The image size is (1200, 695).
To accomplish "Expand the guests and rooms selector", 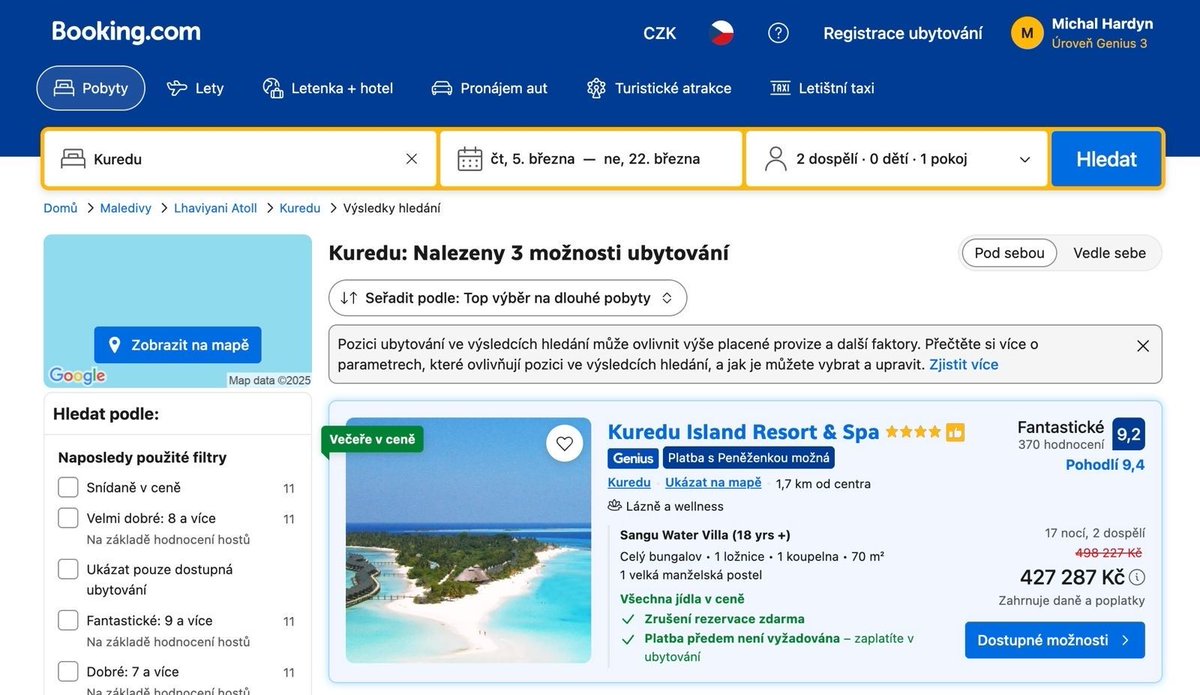I will click(x=897, y=159).
